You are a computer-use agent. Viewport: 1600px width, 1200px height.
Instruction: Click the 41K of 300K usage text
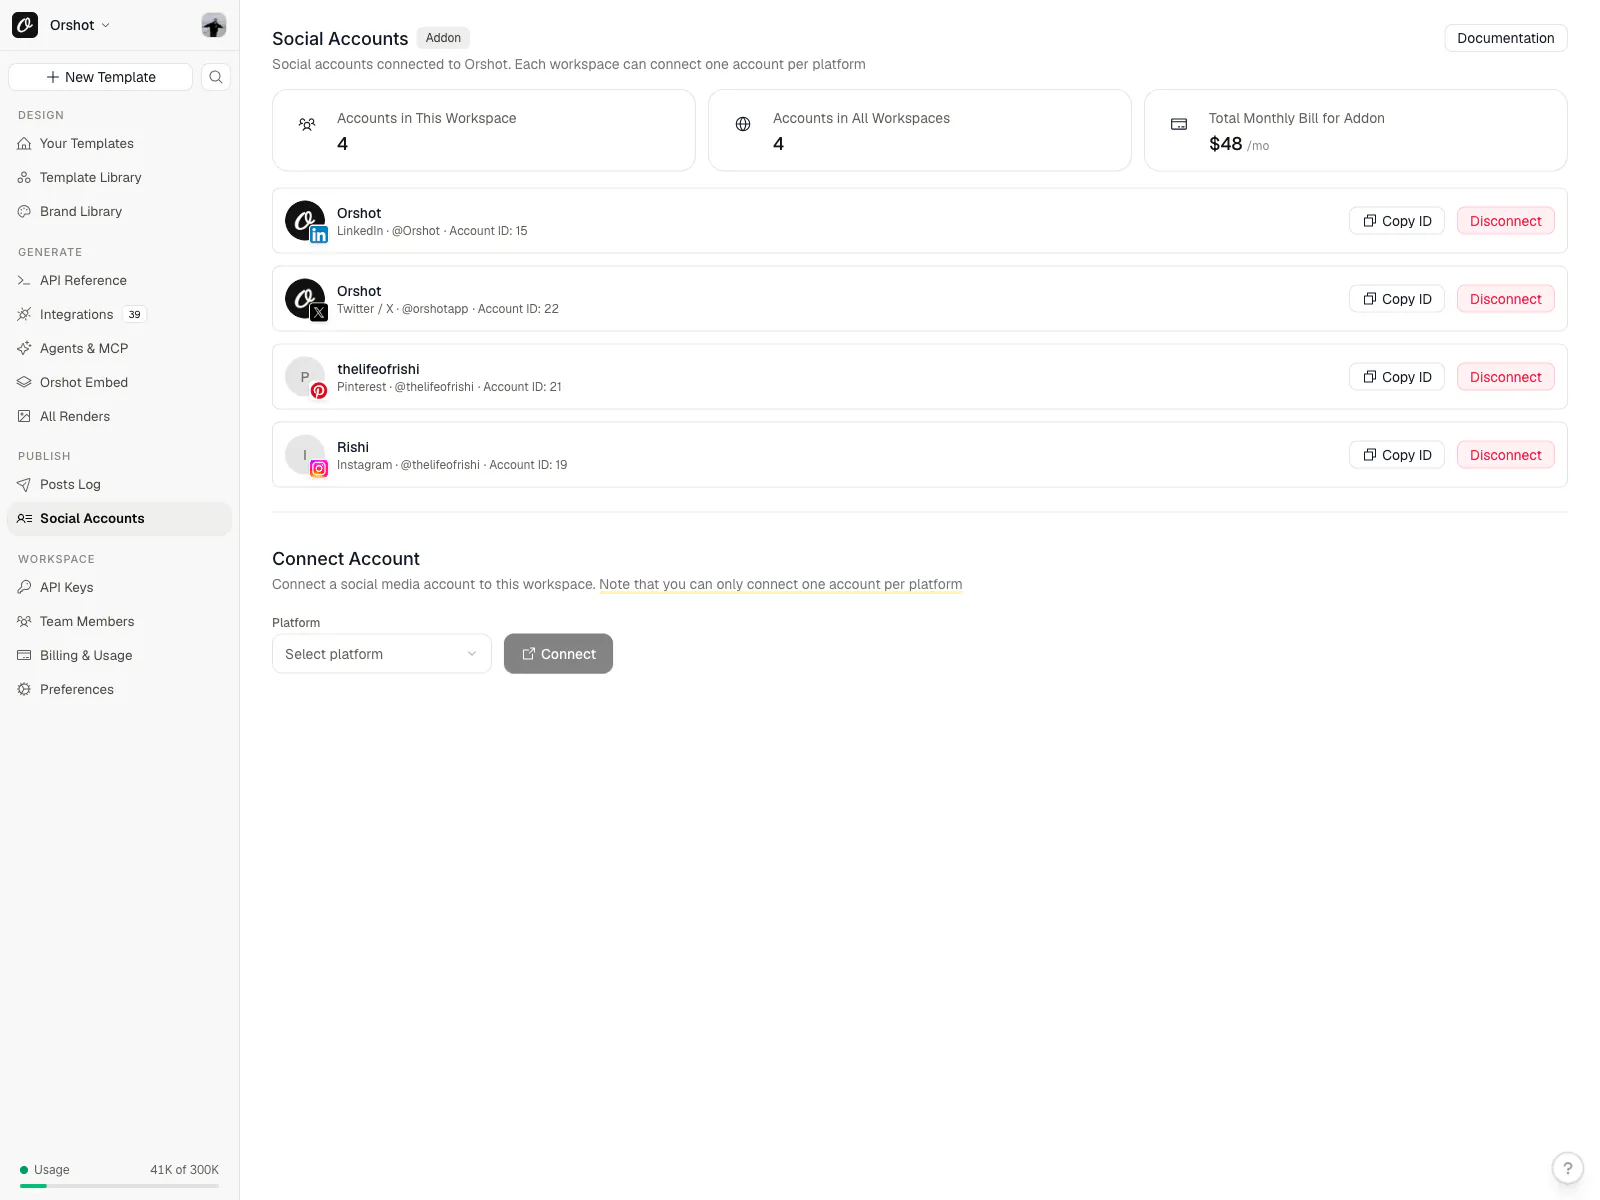tap(184, 1170)
